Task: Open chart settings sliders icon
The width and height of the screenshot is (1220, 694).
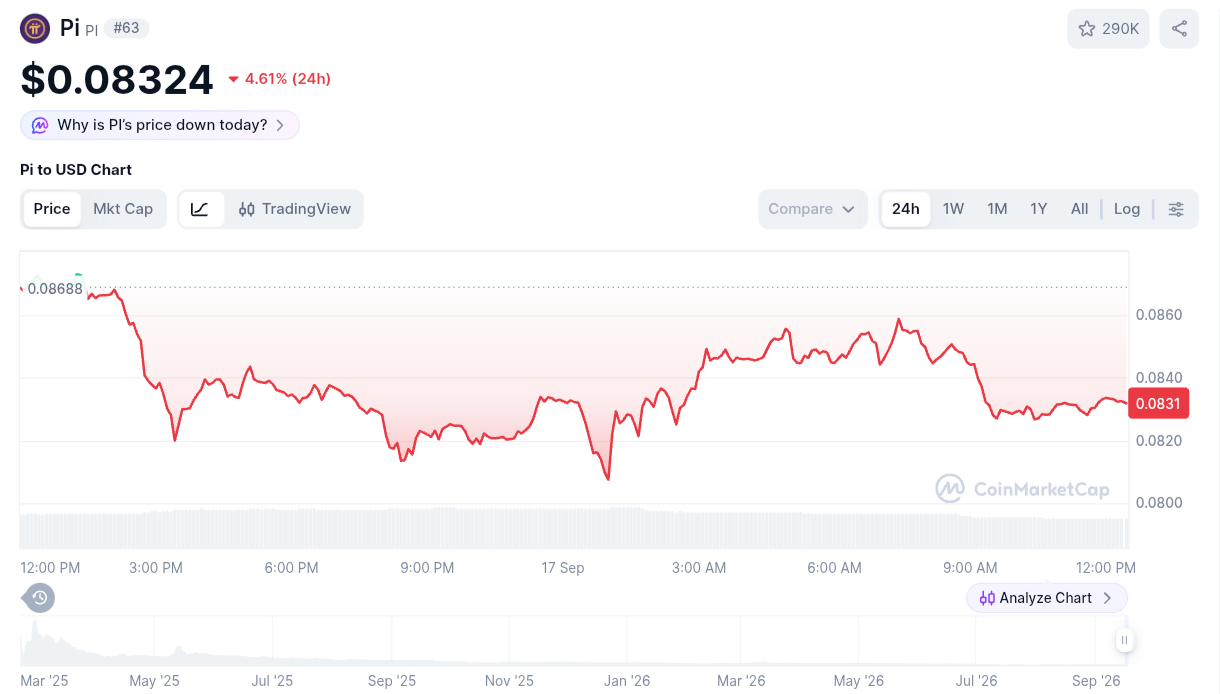Action: coord(1176,209)
